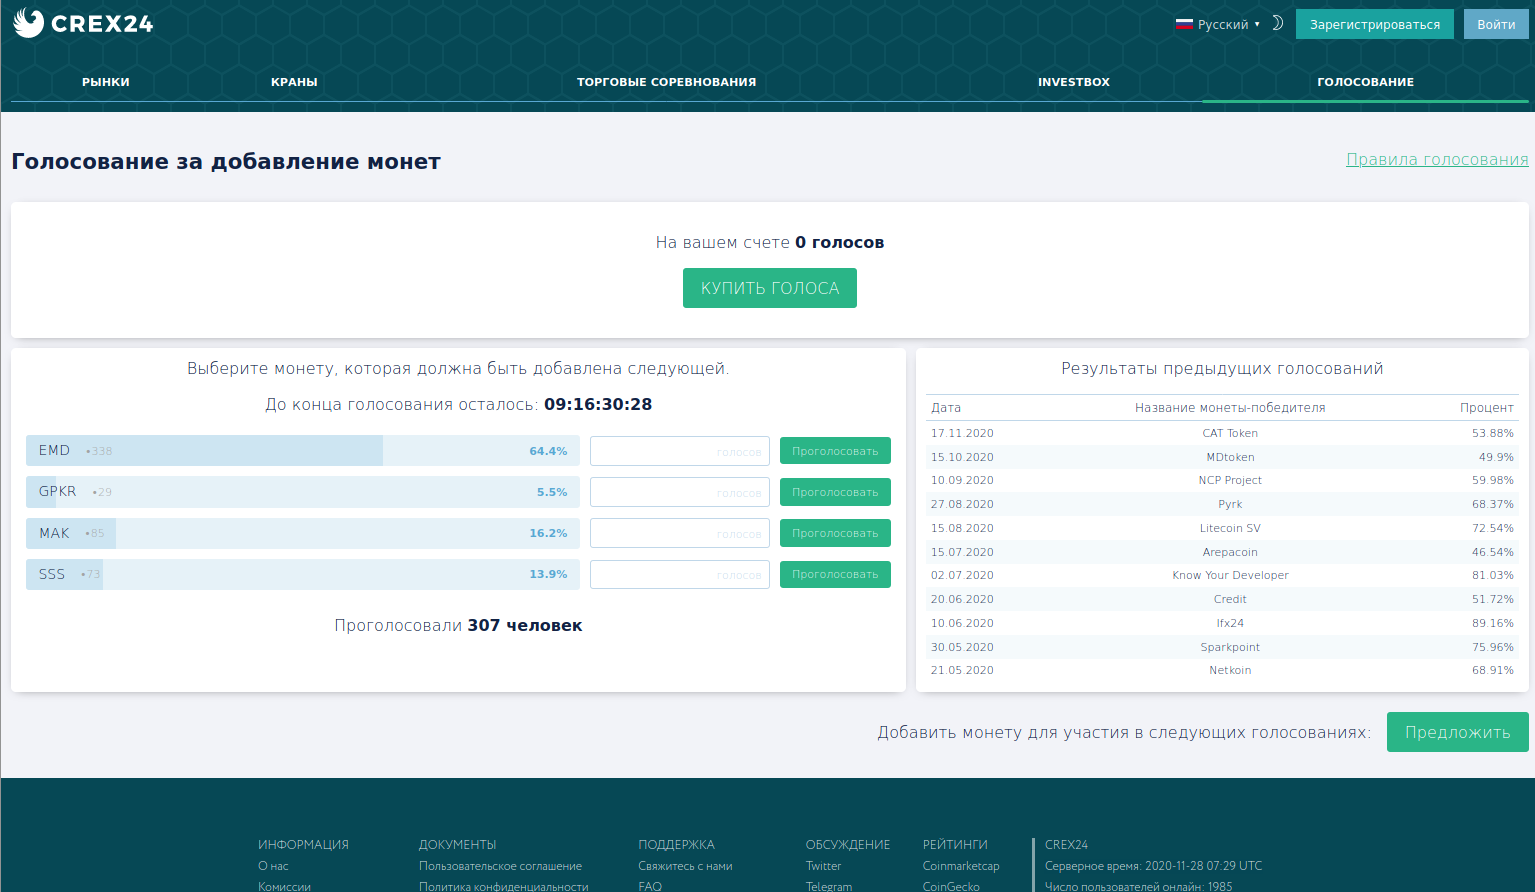Click Netkoin in results table
Screen dimensions: 1535x892
(x=1230, y=670)
